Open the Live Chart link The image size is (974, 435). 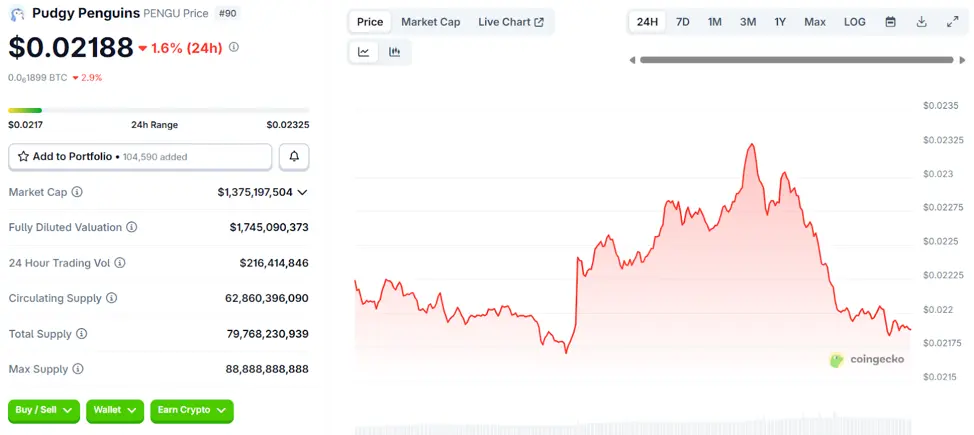(x=511, y=22)
